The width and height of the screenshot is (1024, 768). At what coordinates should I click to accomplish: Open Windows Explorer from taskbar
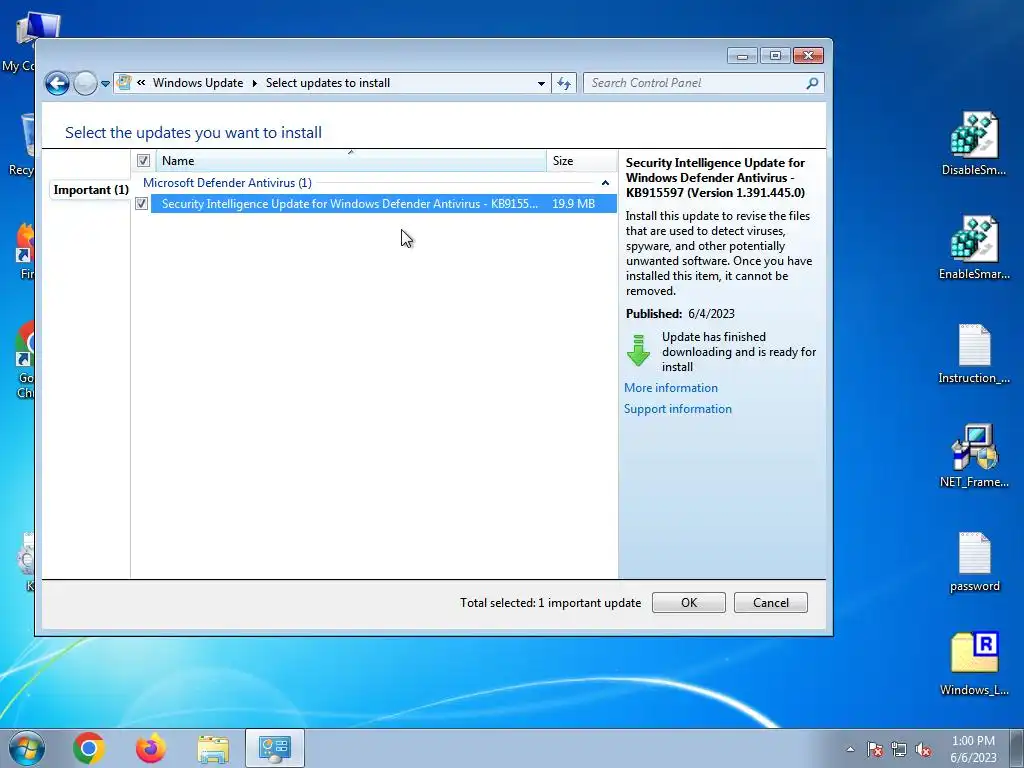coord(213,749)
